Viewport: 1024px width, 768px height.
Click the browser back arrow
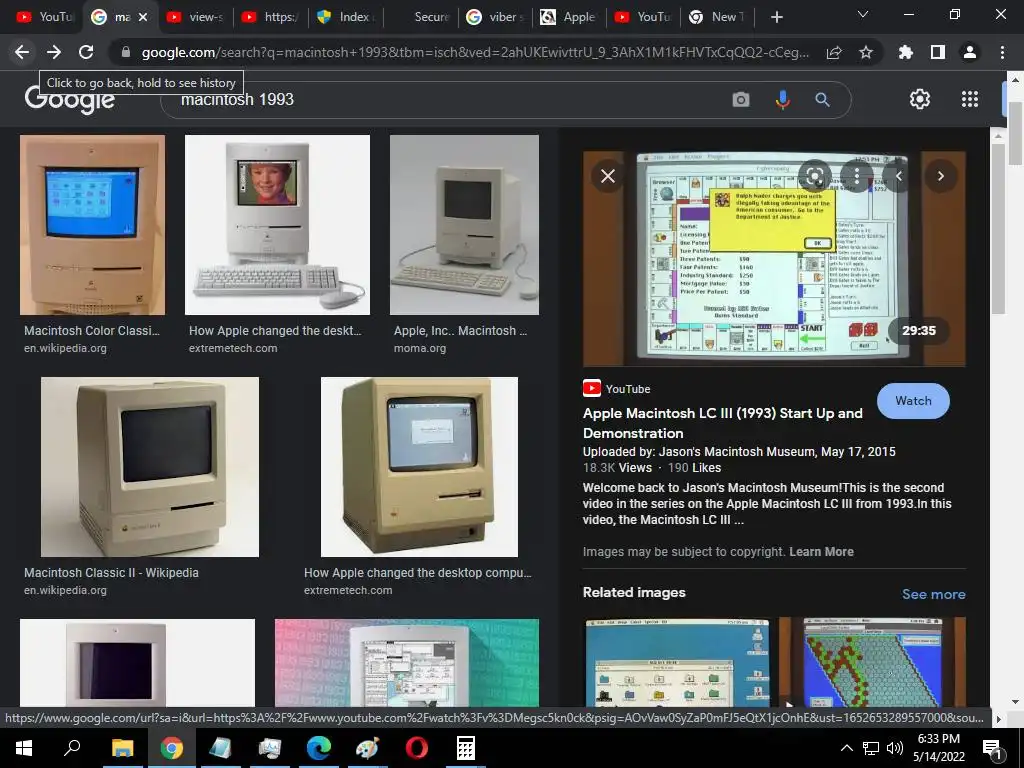pyautogui.click(x=22, y=52)
